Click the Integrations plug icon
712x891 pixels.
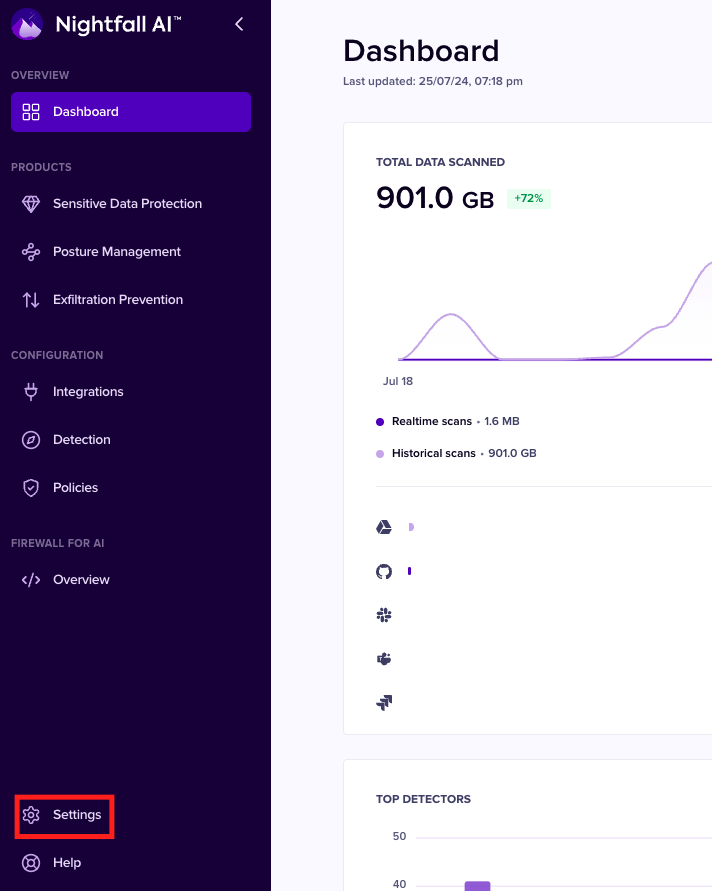(31, 392)
